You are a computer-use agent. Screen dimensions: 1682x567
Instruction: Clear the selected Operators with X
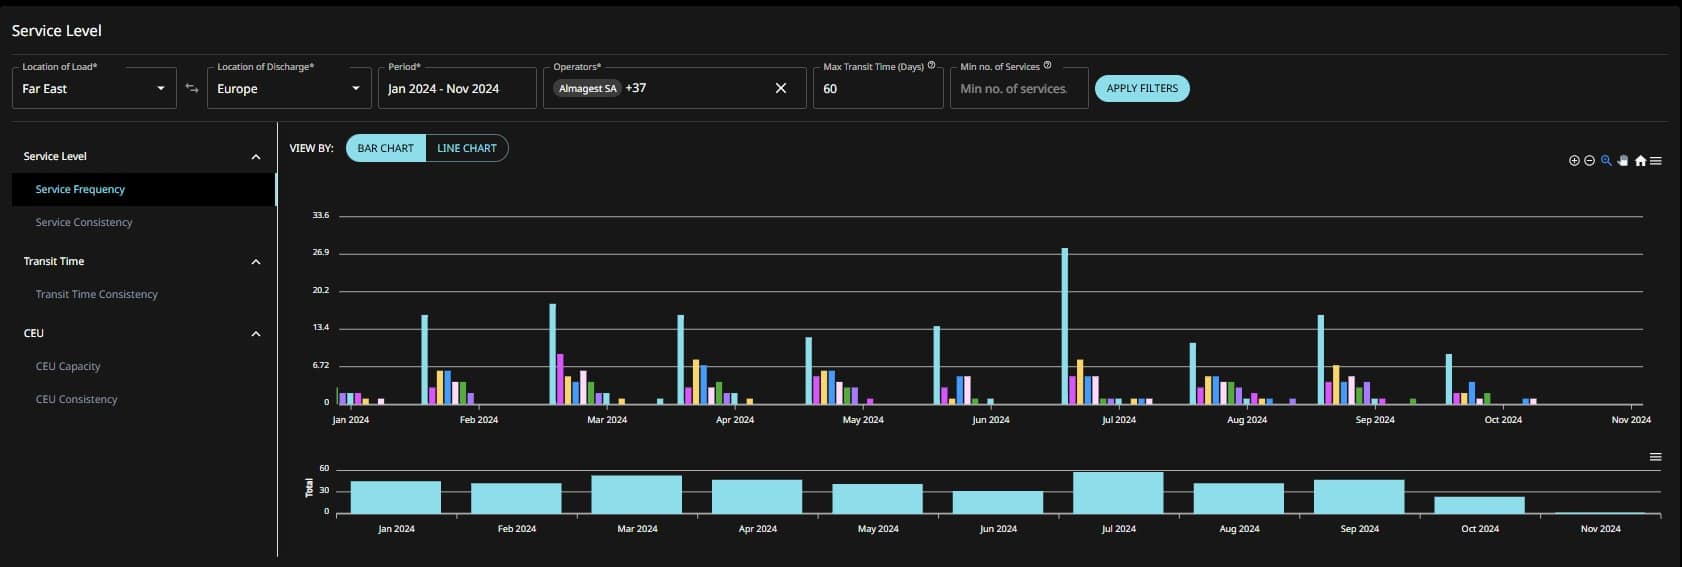[x=781, y=89]
